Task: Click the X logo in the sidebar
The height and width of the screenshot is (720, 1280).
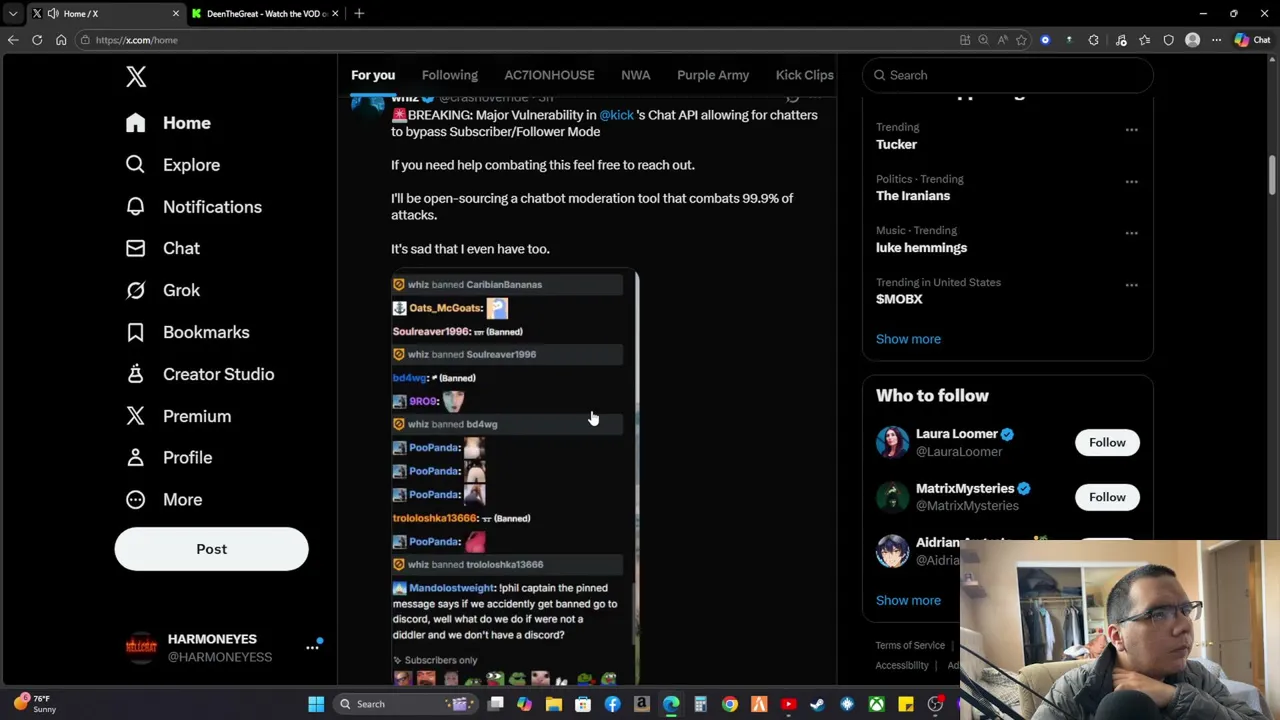Action: coord(136,76)
